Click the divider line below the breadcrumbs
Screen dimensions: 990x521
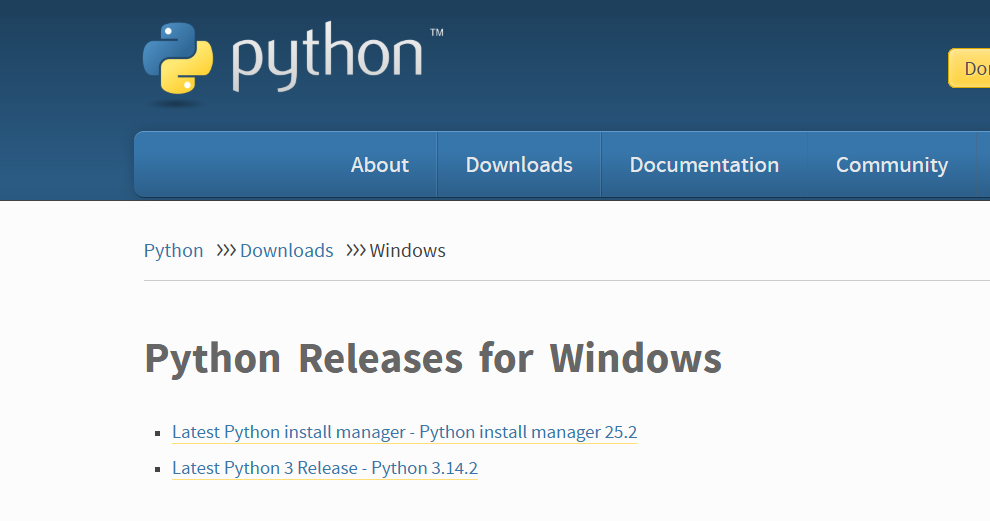(560, 281)
